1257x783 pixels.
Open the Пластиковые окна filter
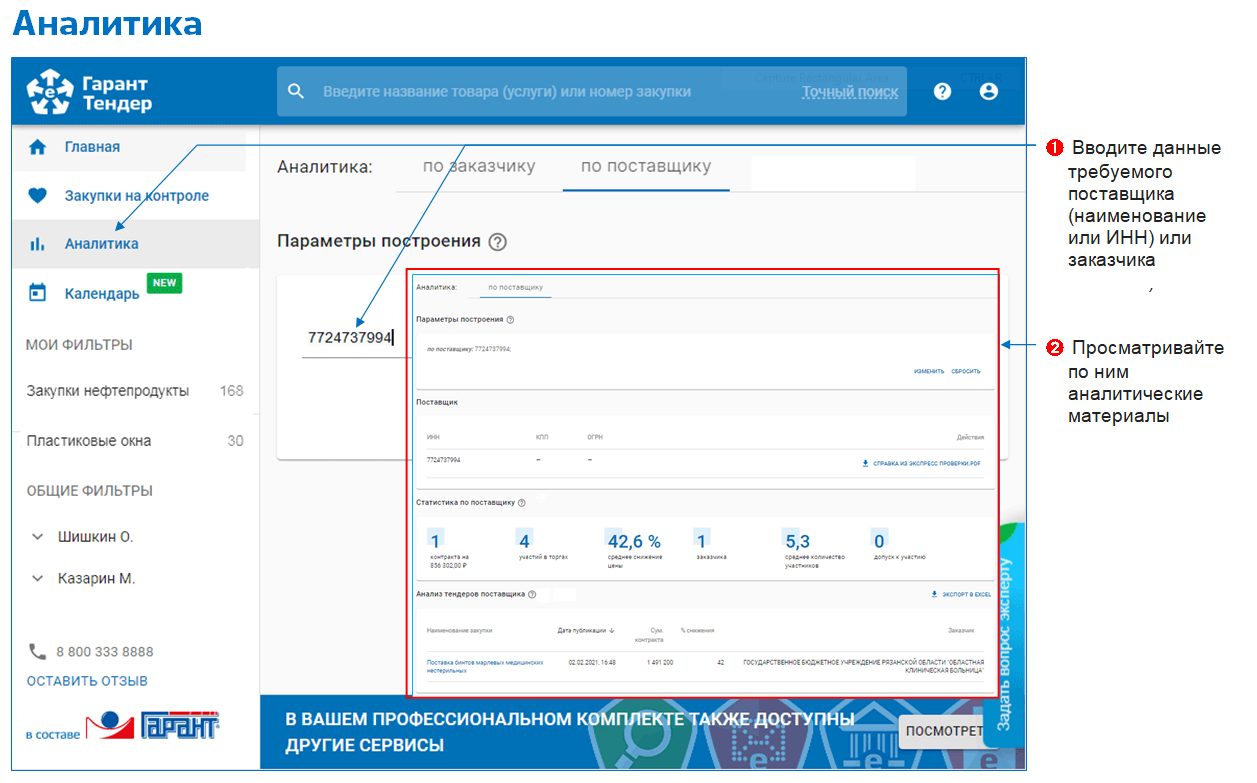(x=89, y=441)
